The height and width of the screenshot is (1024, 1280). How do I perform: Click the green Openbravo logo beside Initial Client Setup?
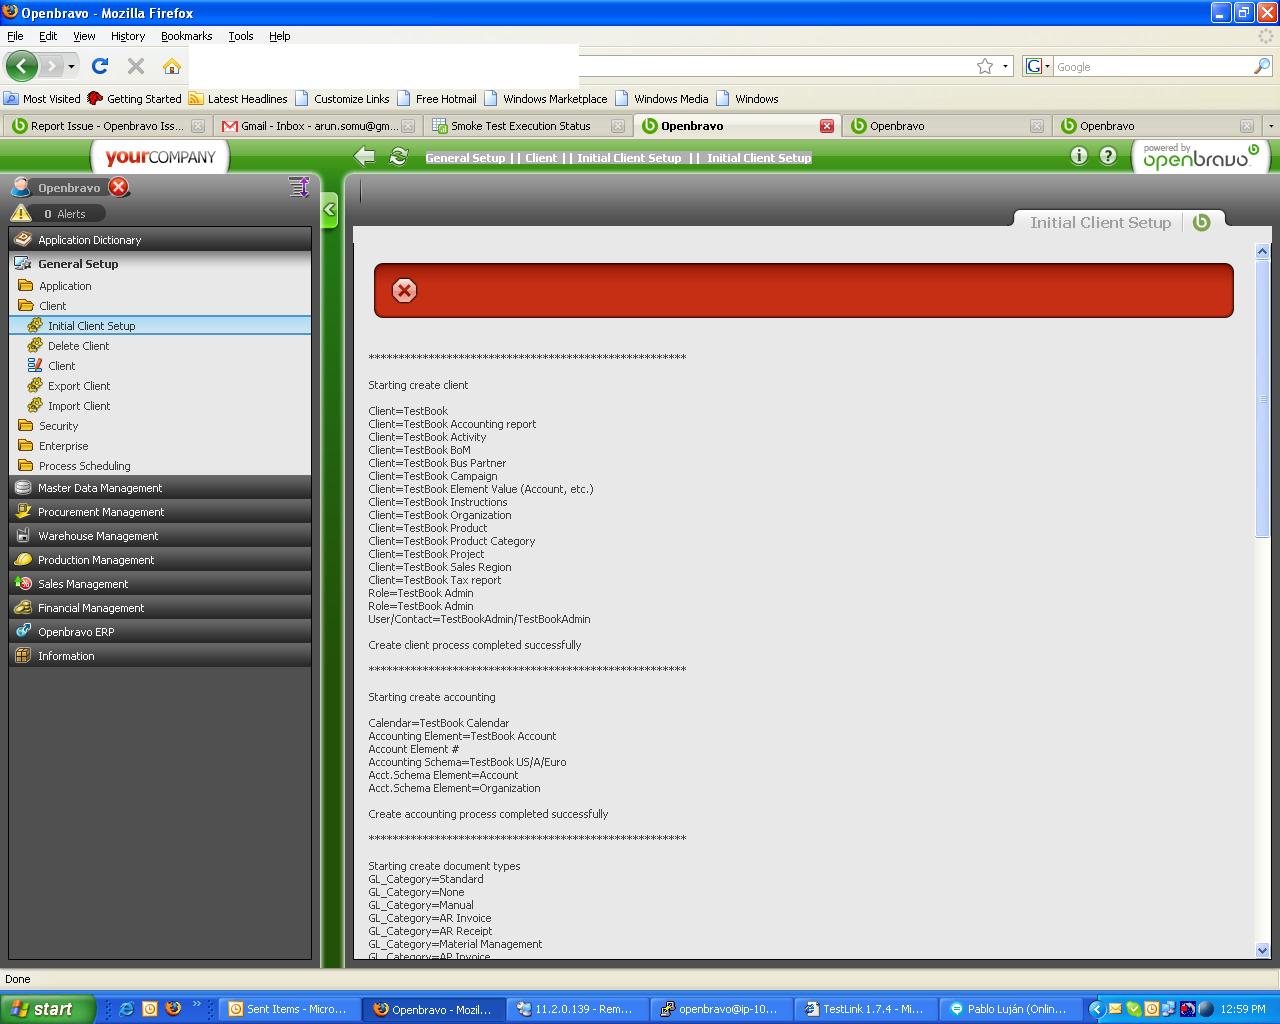point(1201,222)
